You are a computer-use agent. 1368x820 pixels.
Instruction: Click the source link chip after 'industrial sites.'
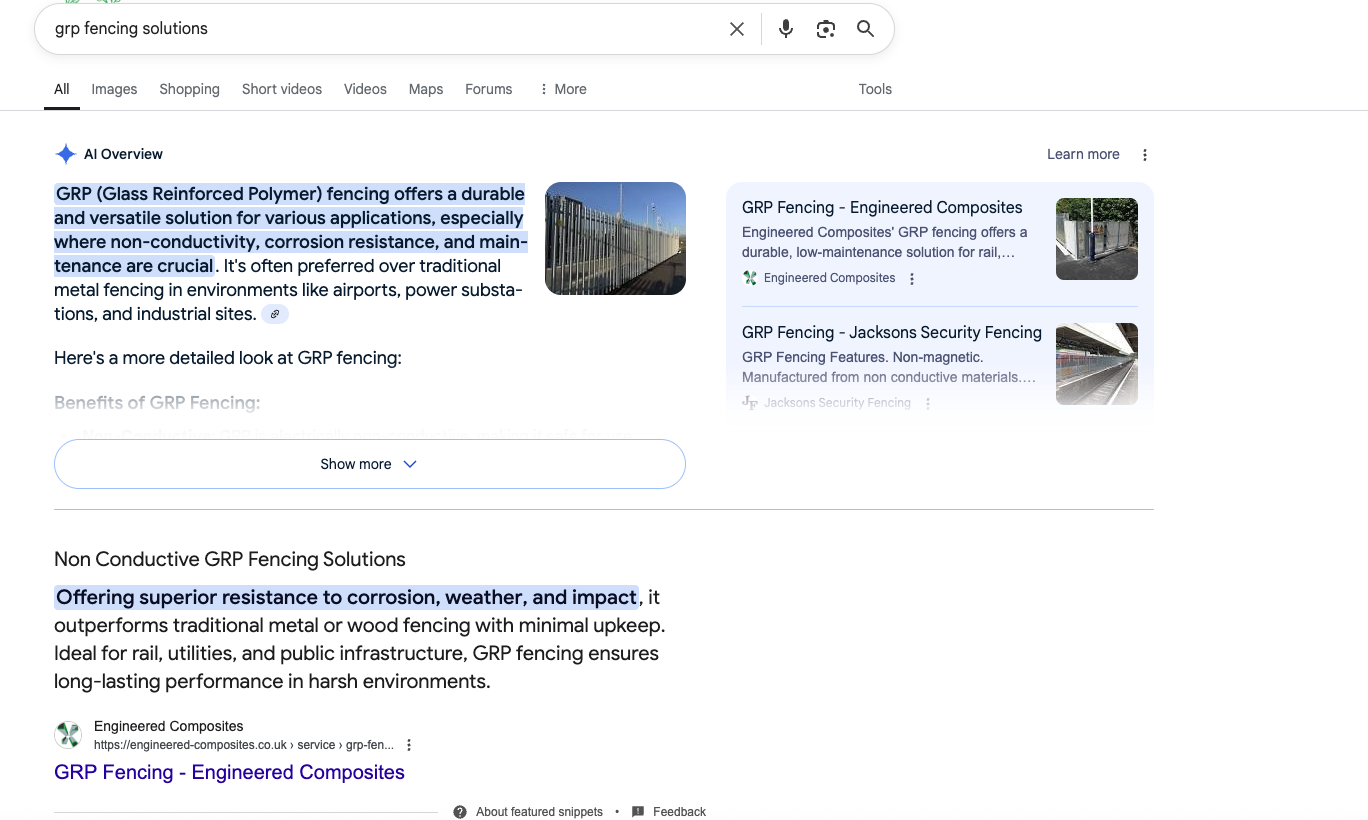[275, 314]
